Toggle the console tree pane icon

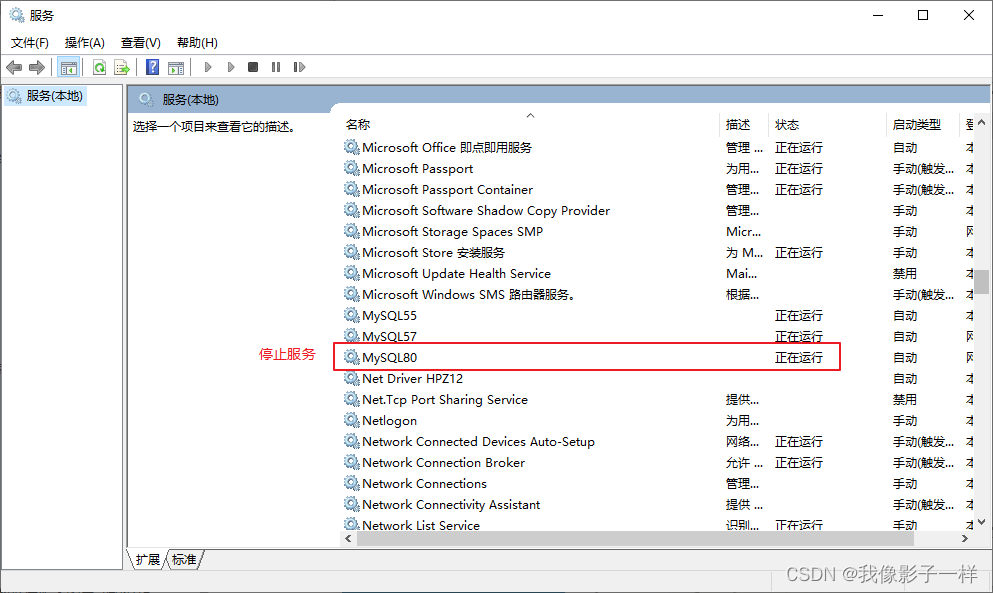(68, 67)
